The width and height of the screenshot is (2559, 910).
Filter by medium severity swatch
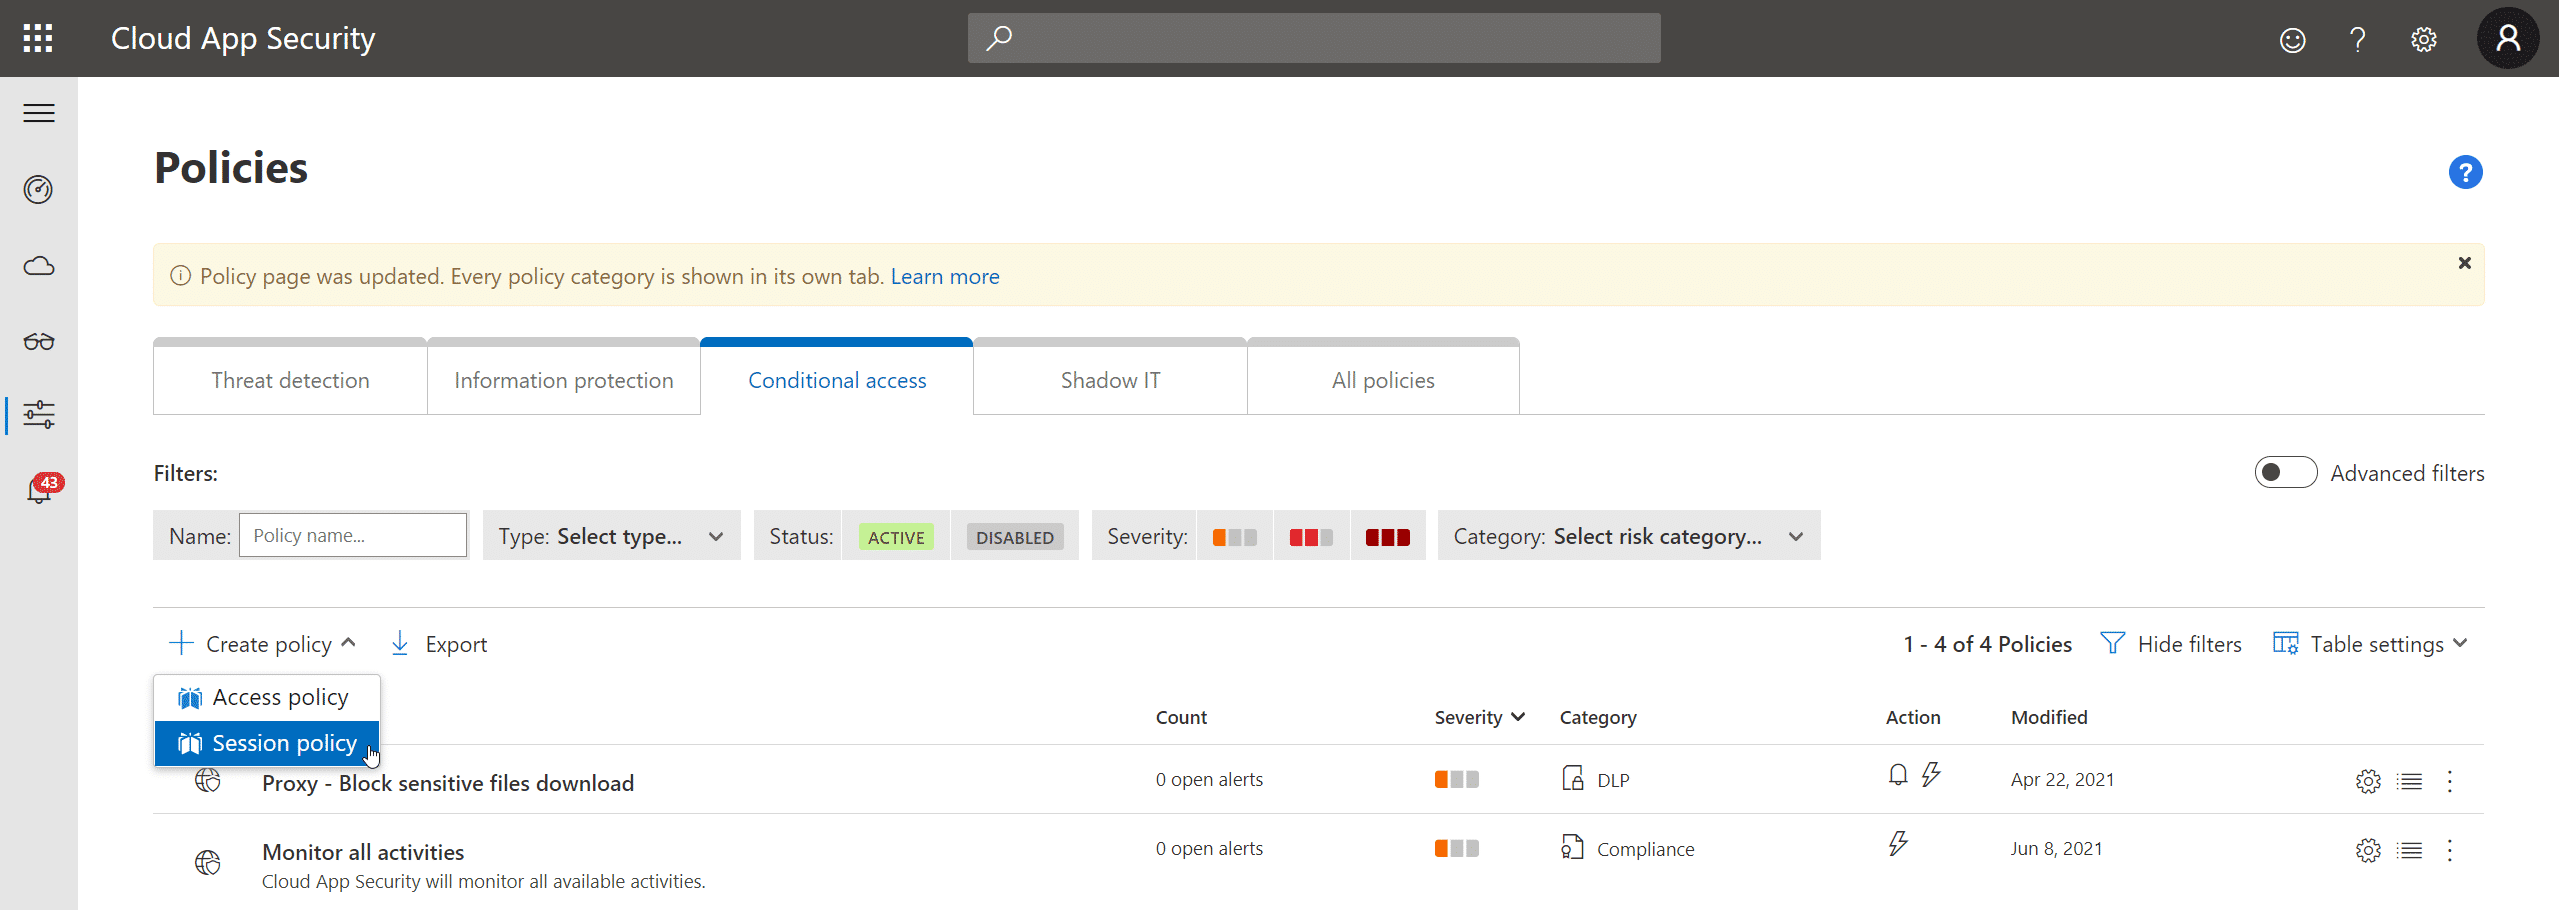pos(1311,537)
